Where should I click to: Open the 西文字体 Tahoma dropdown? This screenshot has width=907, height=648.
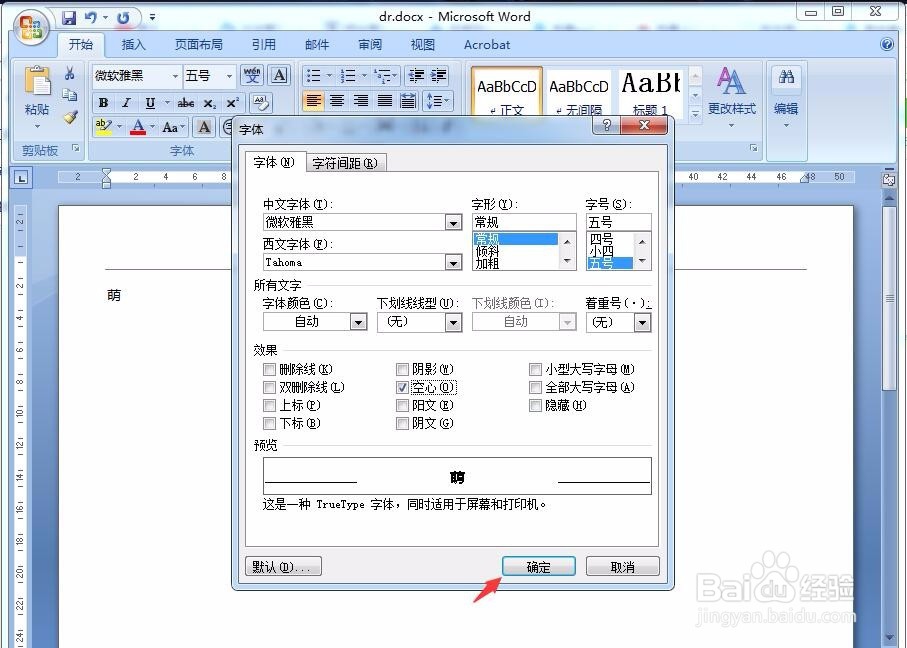point(454,263)
